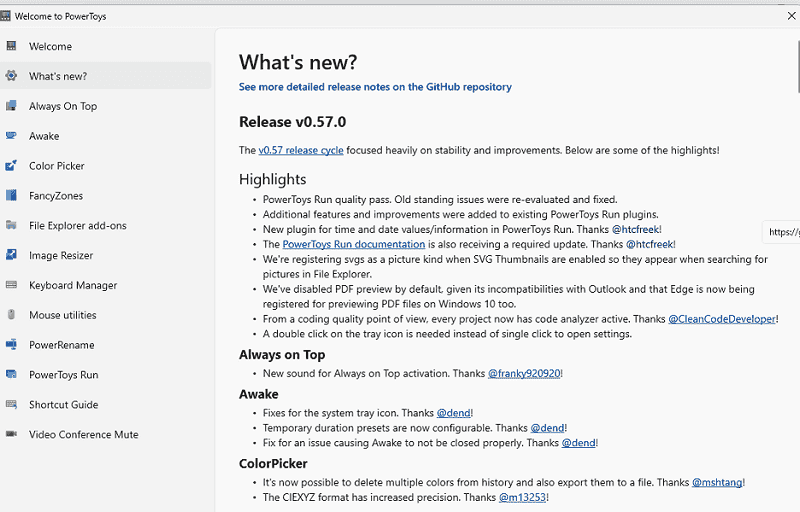Click the Color Picker icon
The width and height of the screenshot is (800, 512).
(x=11, y=165)
